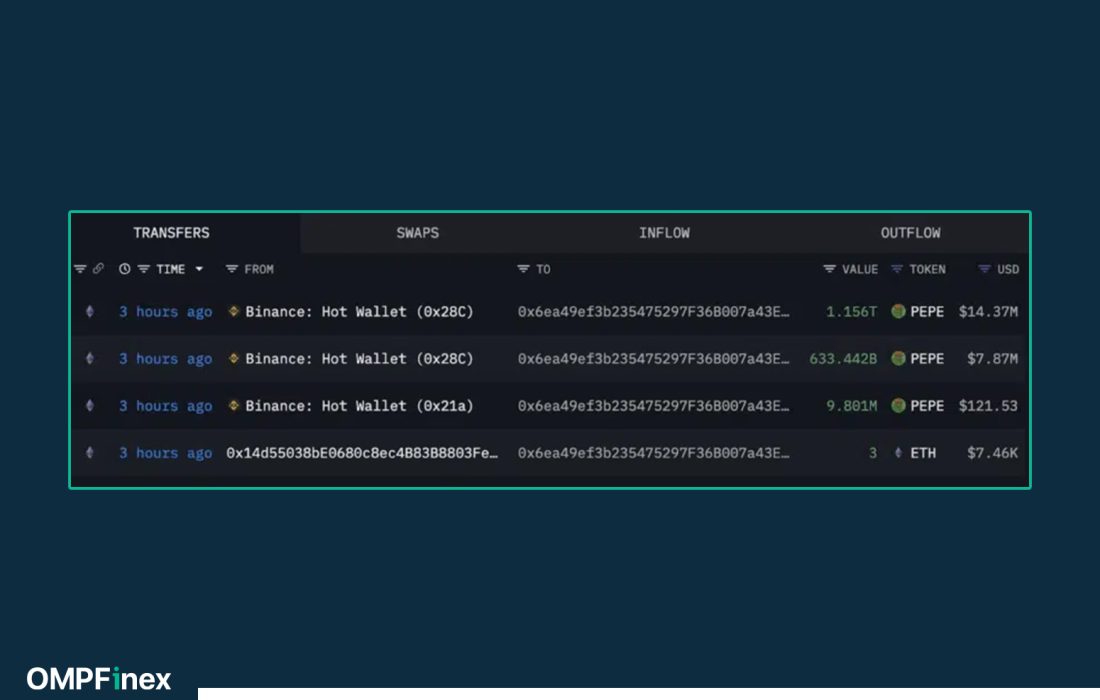
Task: Open the VALUE column filter
Action: pos(829,269)
